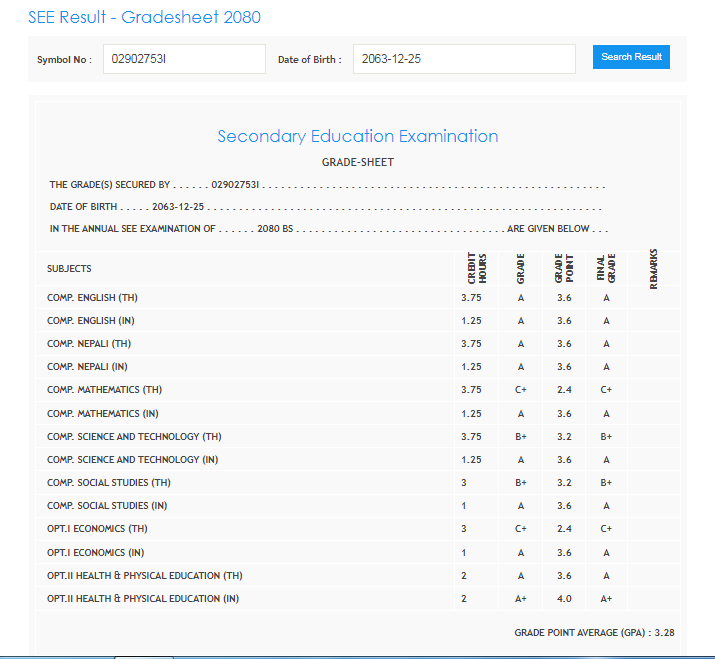This screenshot has height=659, width=715.
Task: Click the SUBJECTS column header
Action: click(x=69, y=269)
